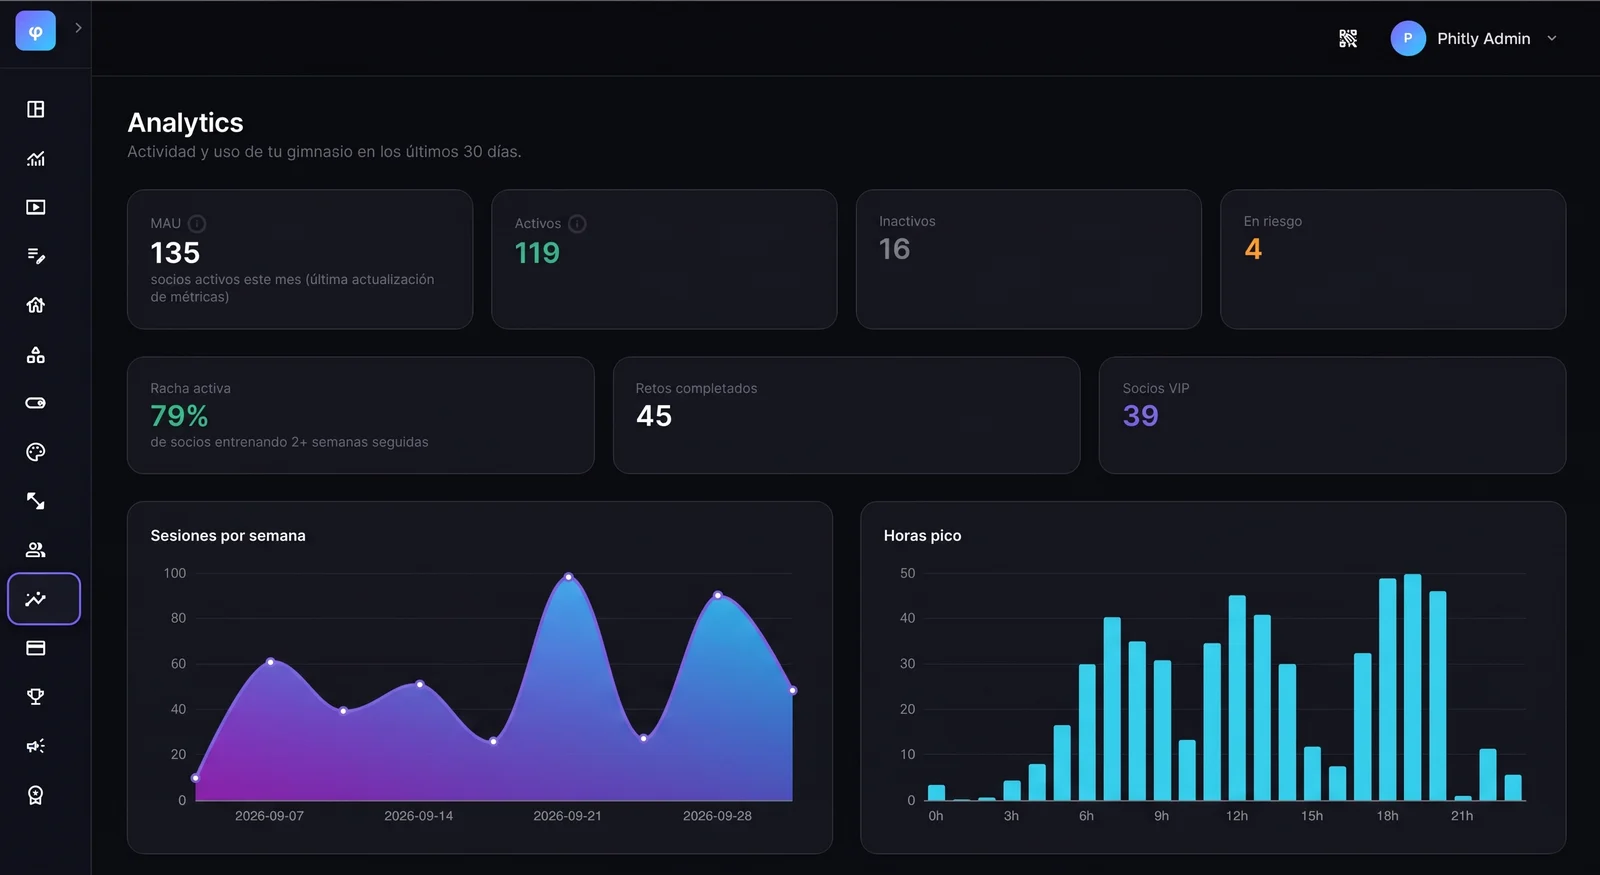
Task: Click the data point near 2026-09-28 peak
Action: click(x=718, y=595)
